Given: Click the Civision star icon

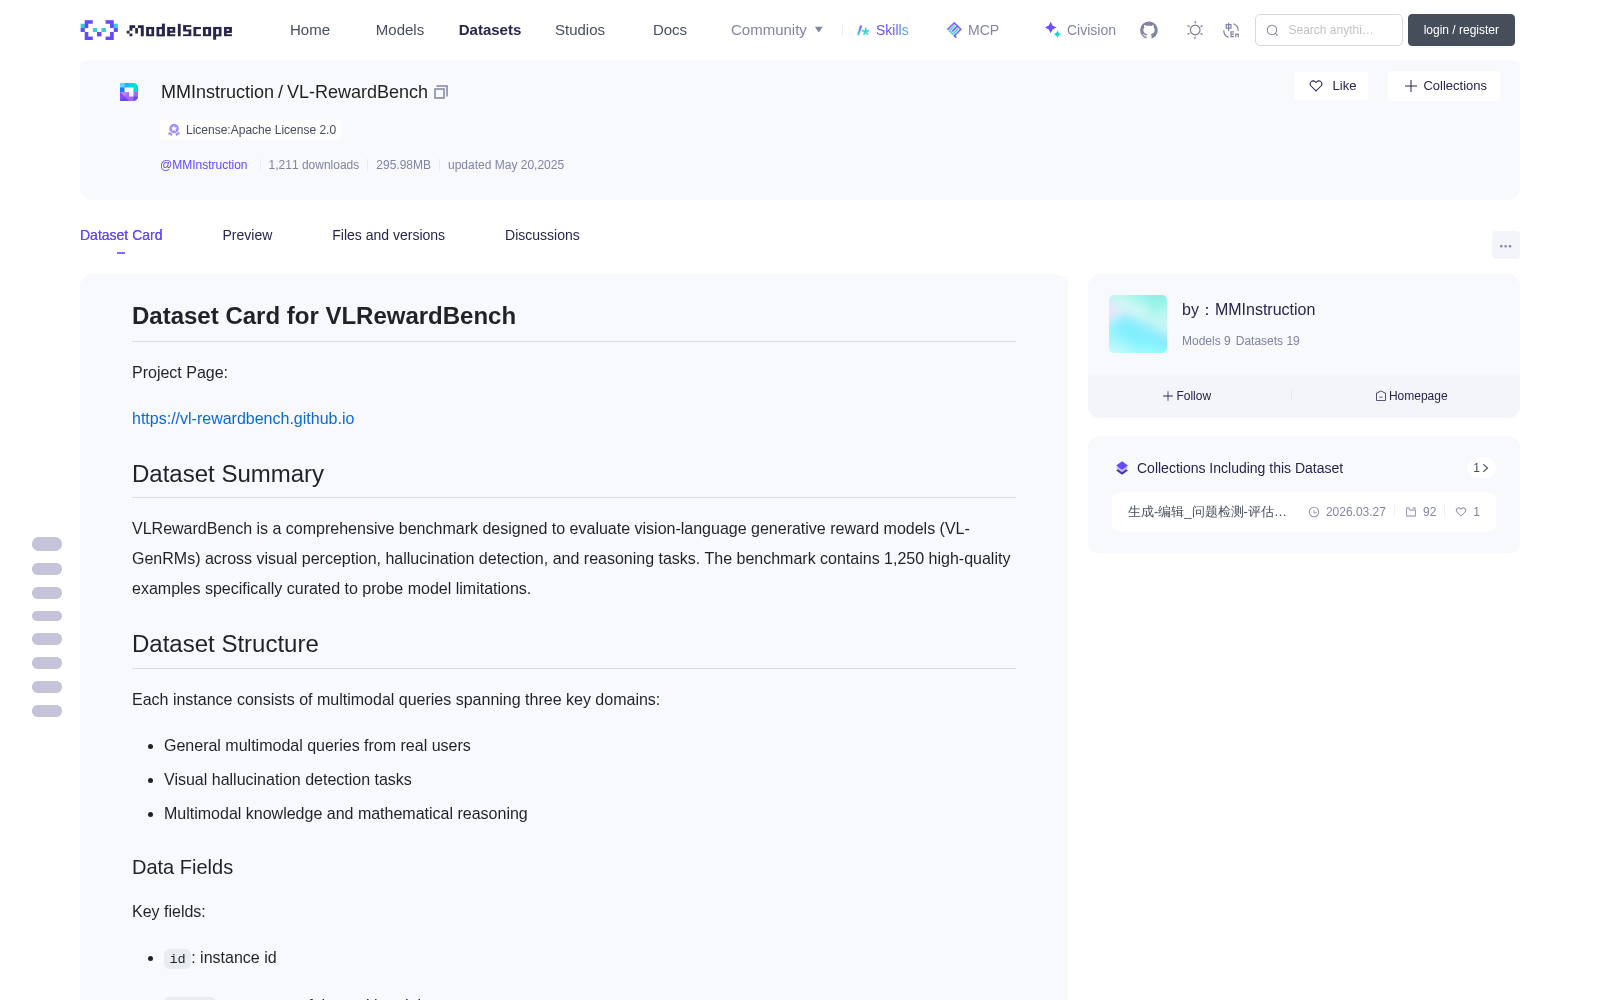Looking at the screenshot, I should (x=1052, y=30).
